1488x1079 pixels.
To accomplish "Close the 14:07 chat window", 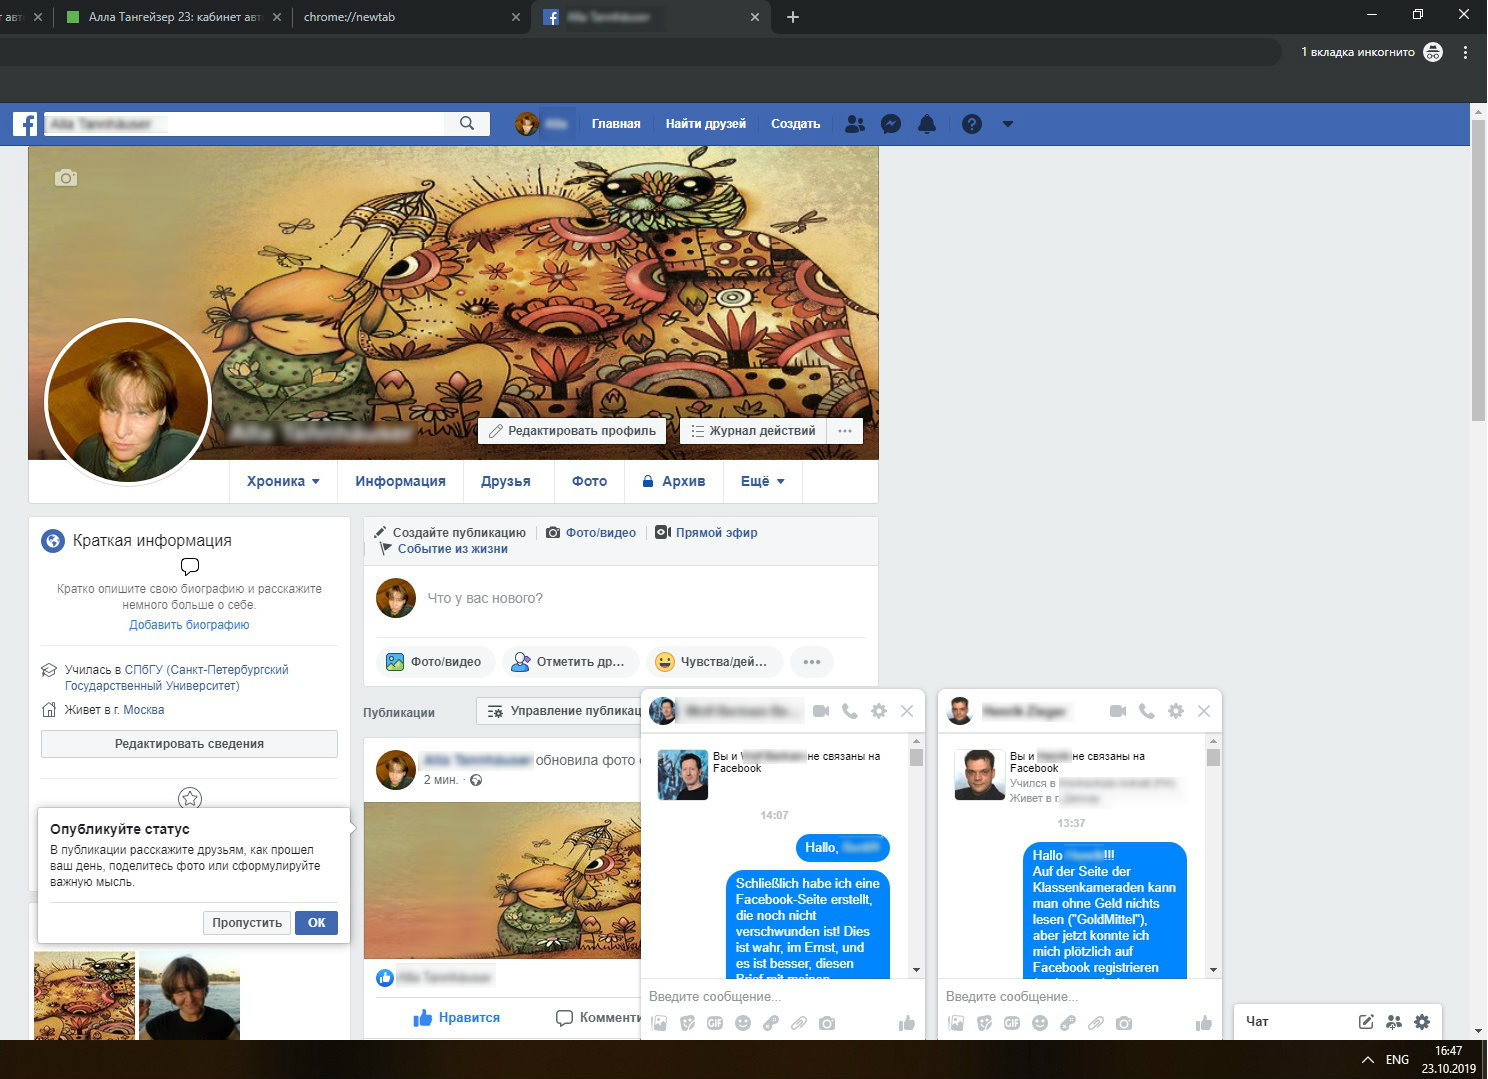I will (x=907, y=711).
